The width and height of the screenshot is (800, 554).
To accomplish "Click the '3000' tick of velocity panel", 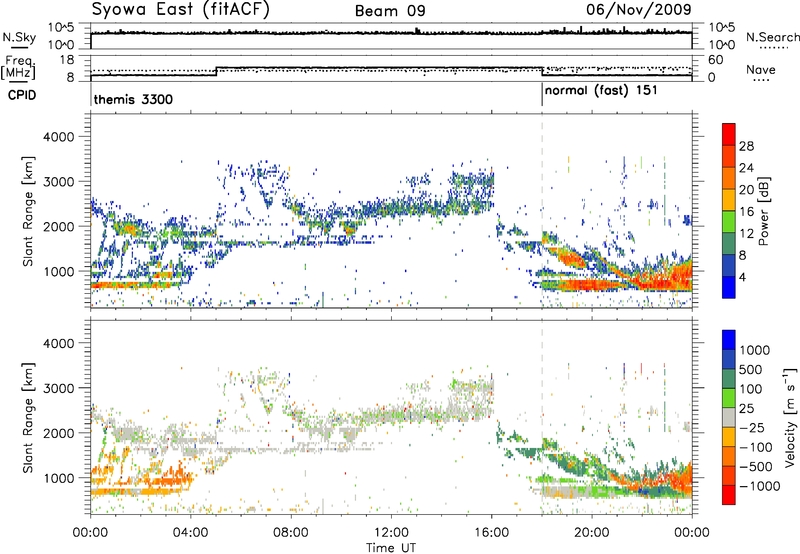I will (x=58, y=388).
